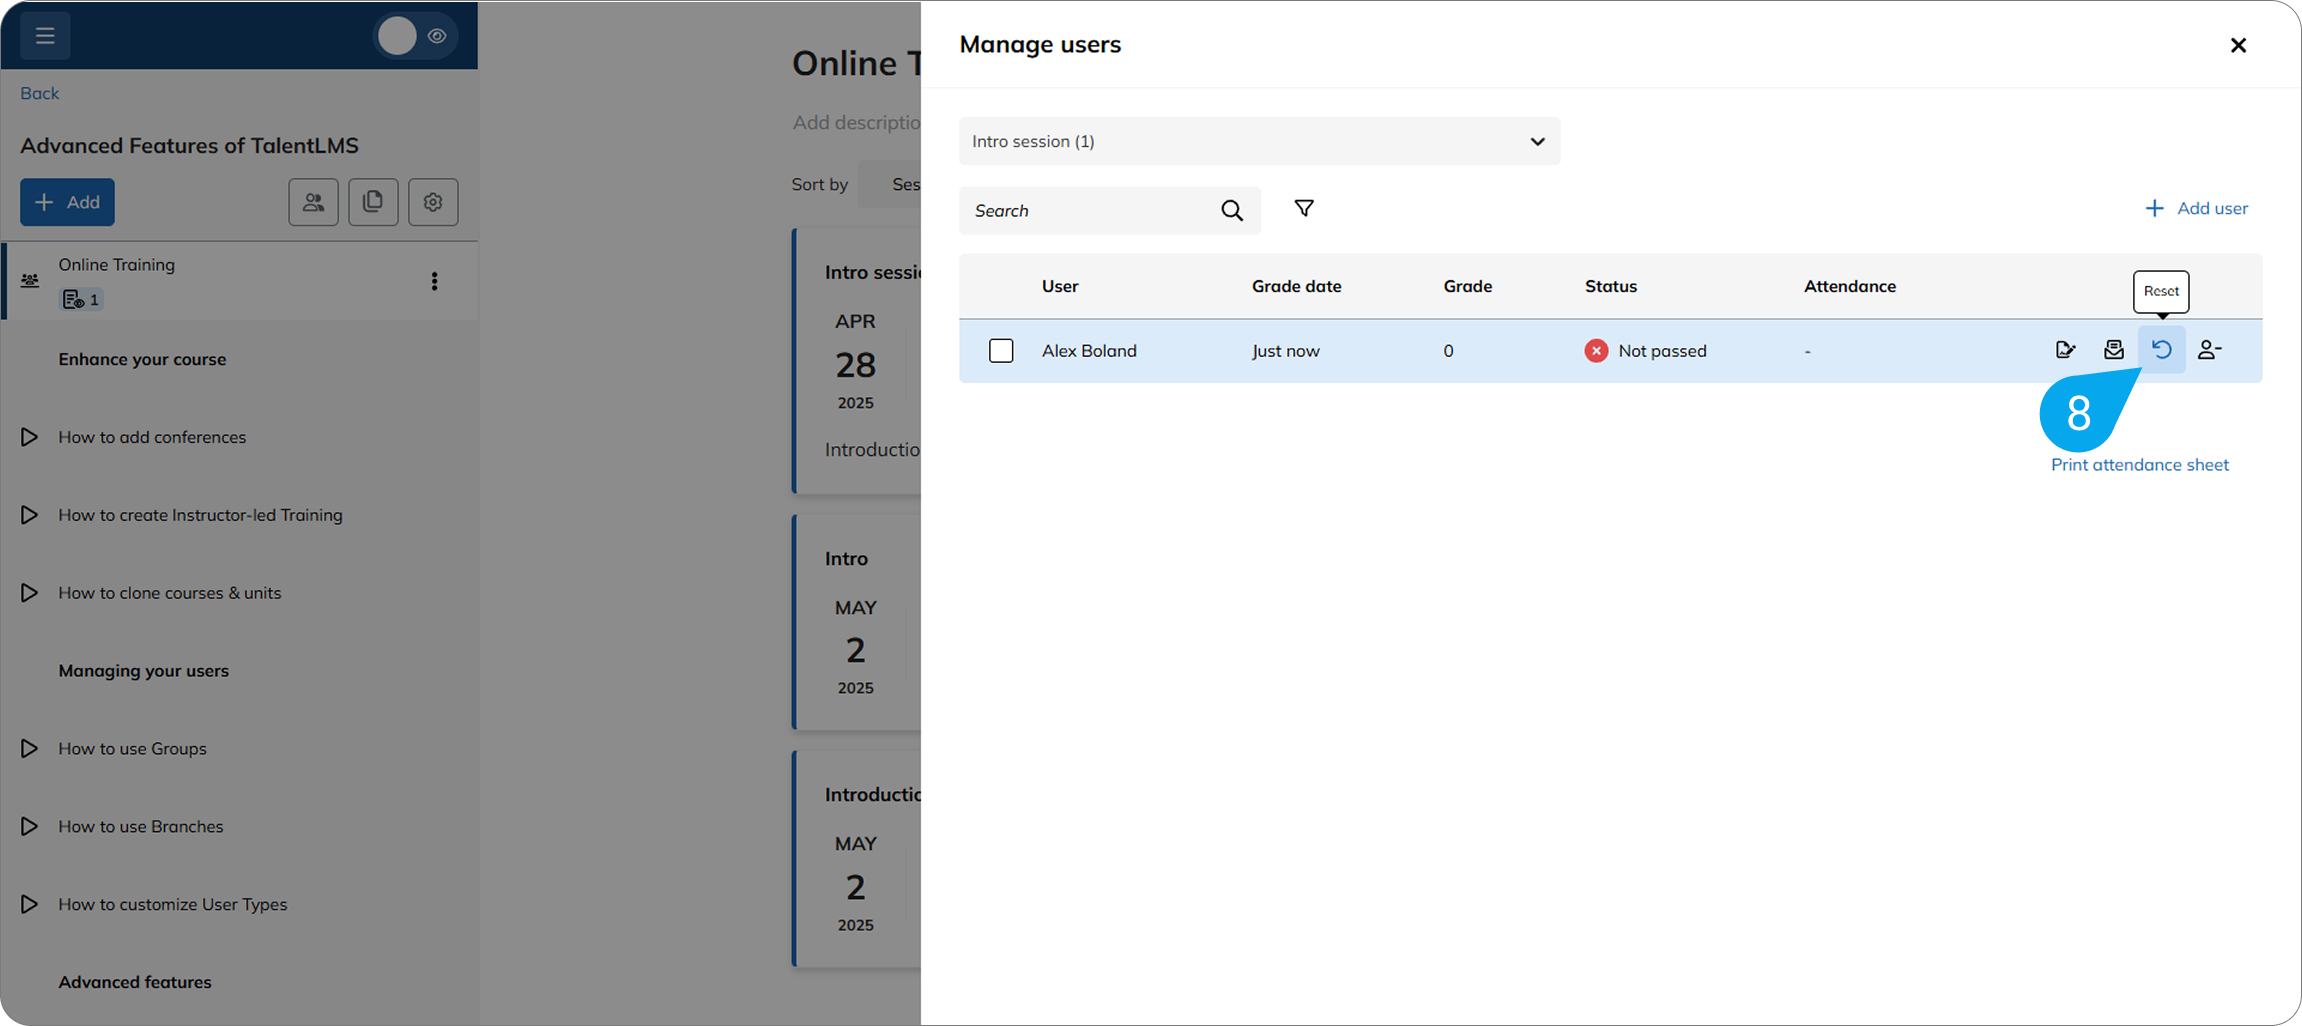Sort by the Status column header
Viewport: 2302px width, 1026px height.
[1610, 286]
